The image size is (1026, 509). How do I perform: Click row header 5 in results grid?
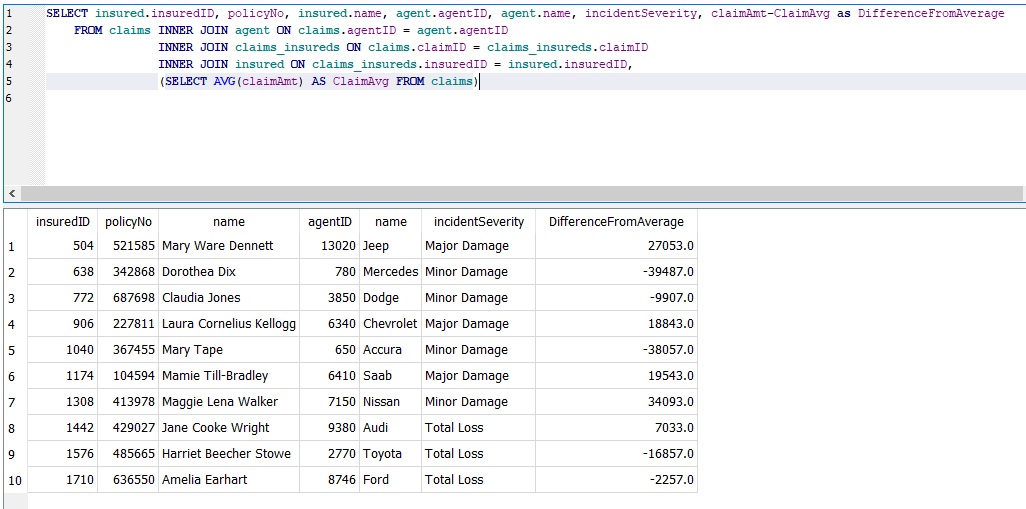click(14, 350)
